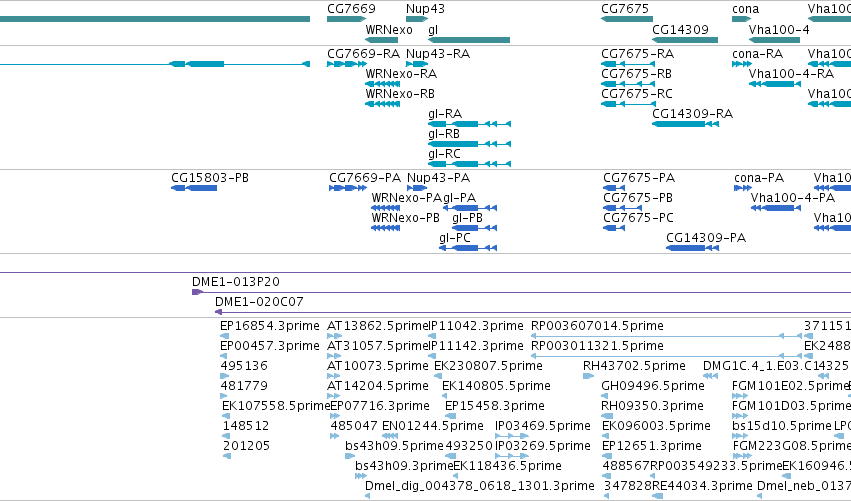The height and width of the screenshot is (501, 851).
Task: Select the CG7675 gene label
Action: point(625,9)
